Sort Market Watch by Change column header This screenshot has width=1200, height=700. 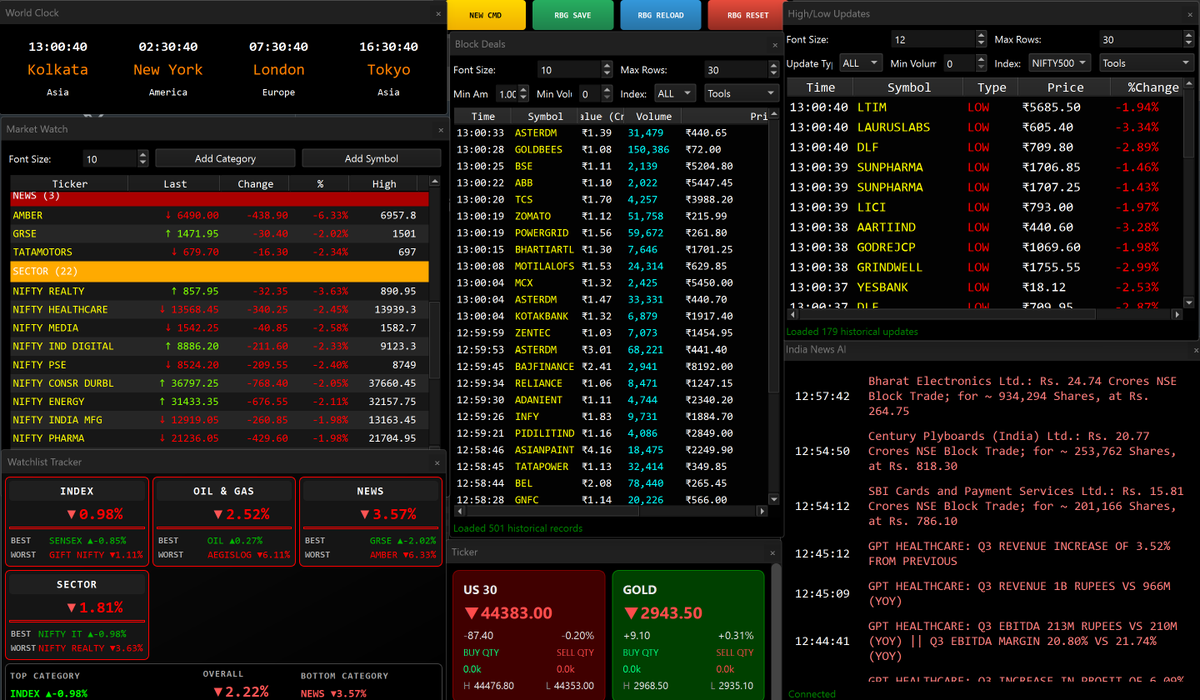(x=256, y=183)
